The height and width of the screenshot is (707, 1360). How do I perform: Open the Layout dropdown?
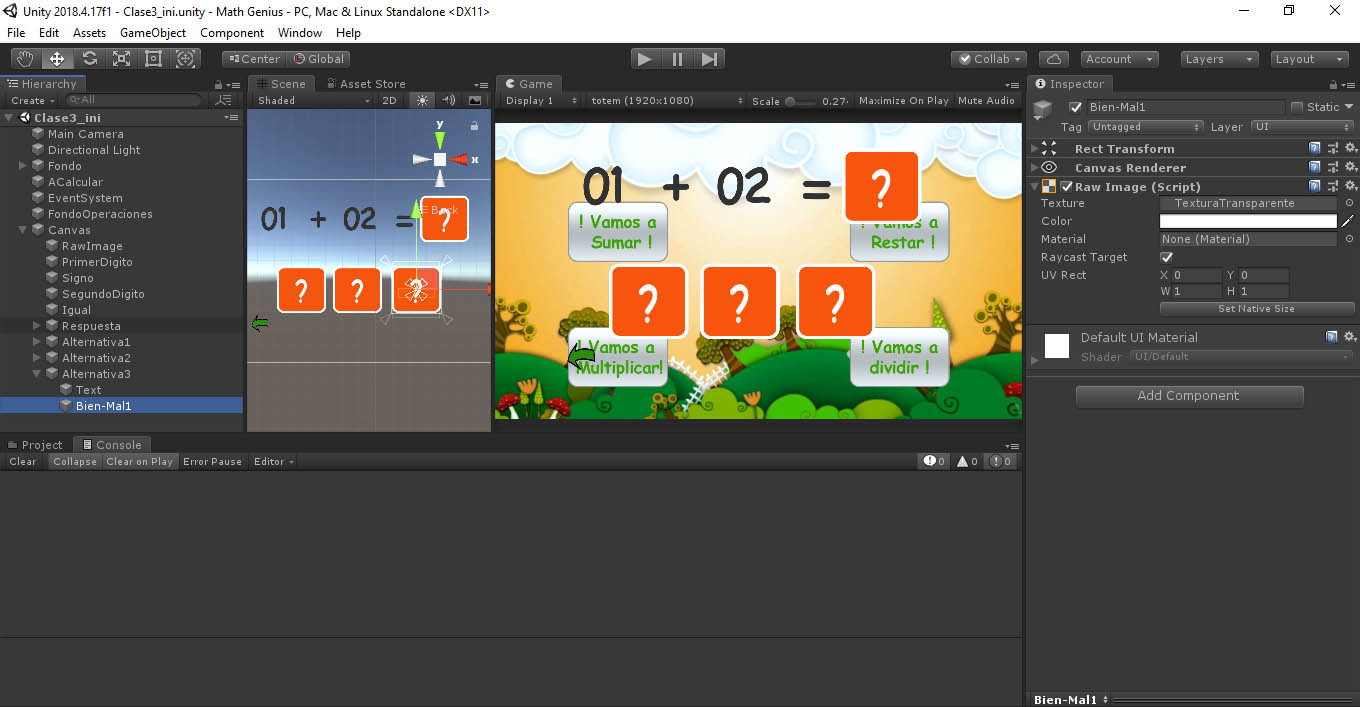point(1309,59)
